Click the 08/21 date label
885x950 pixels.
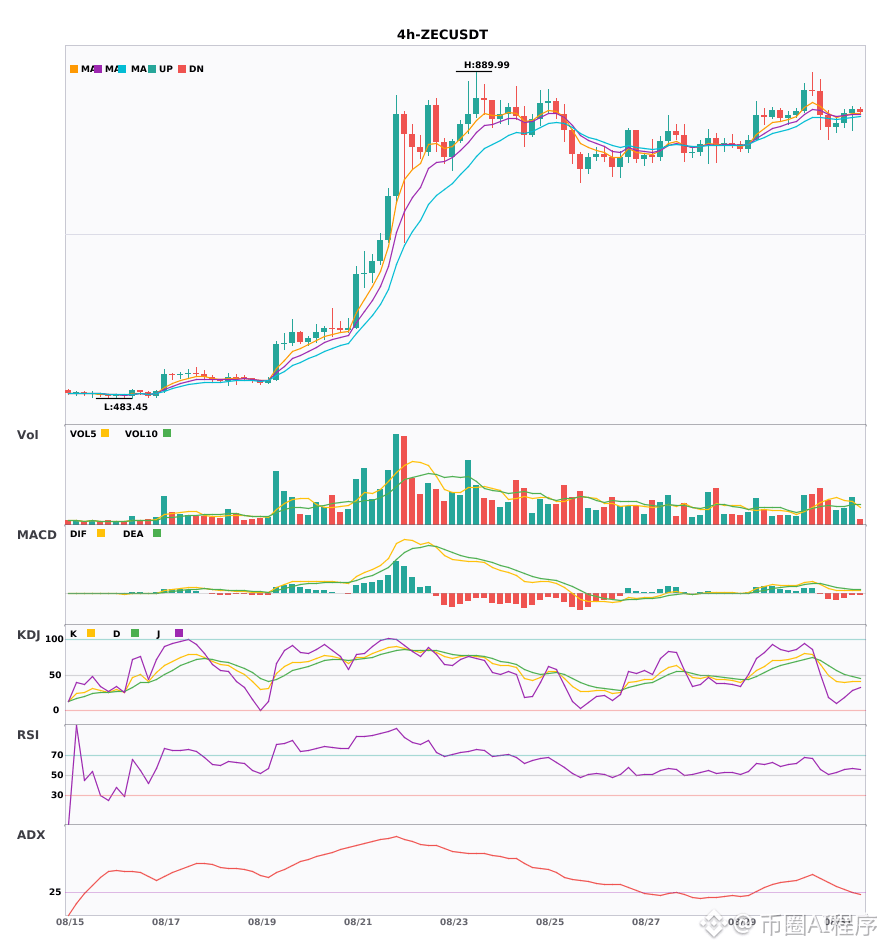point(358,922)
